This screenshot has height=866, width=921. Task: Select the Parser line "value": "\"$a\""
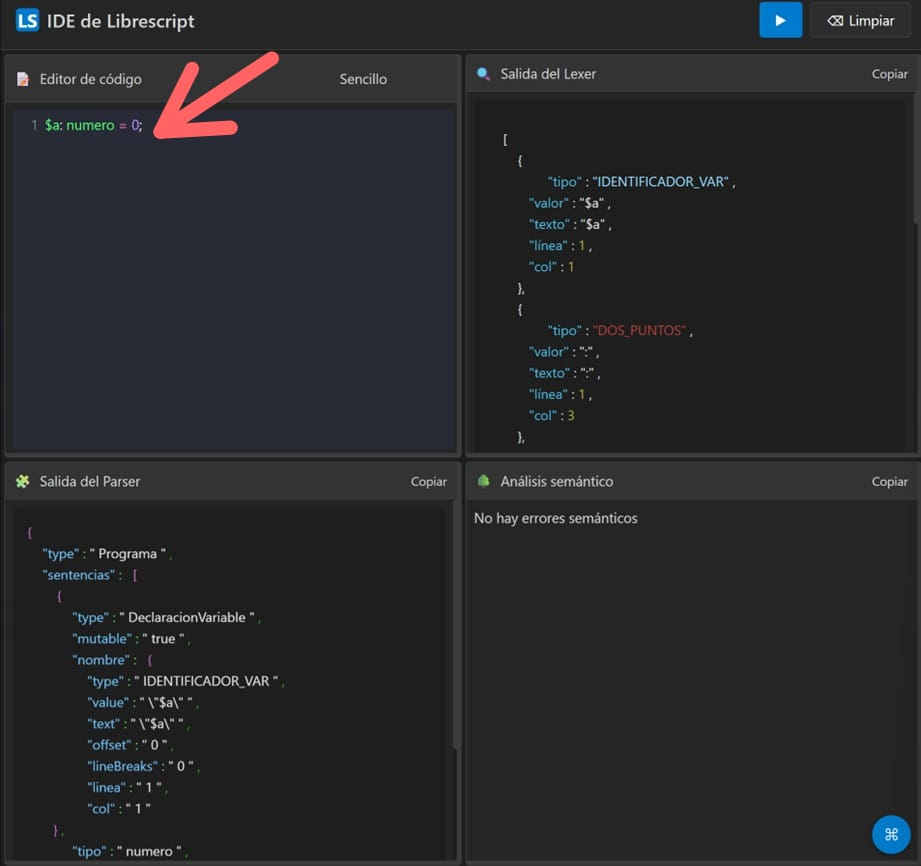[143, 703]
